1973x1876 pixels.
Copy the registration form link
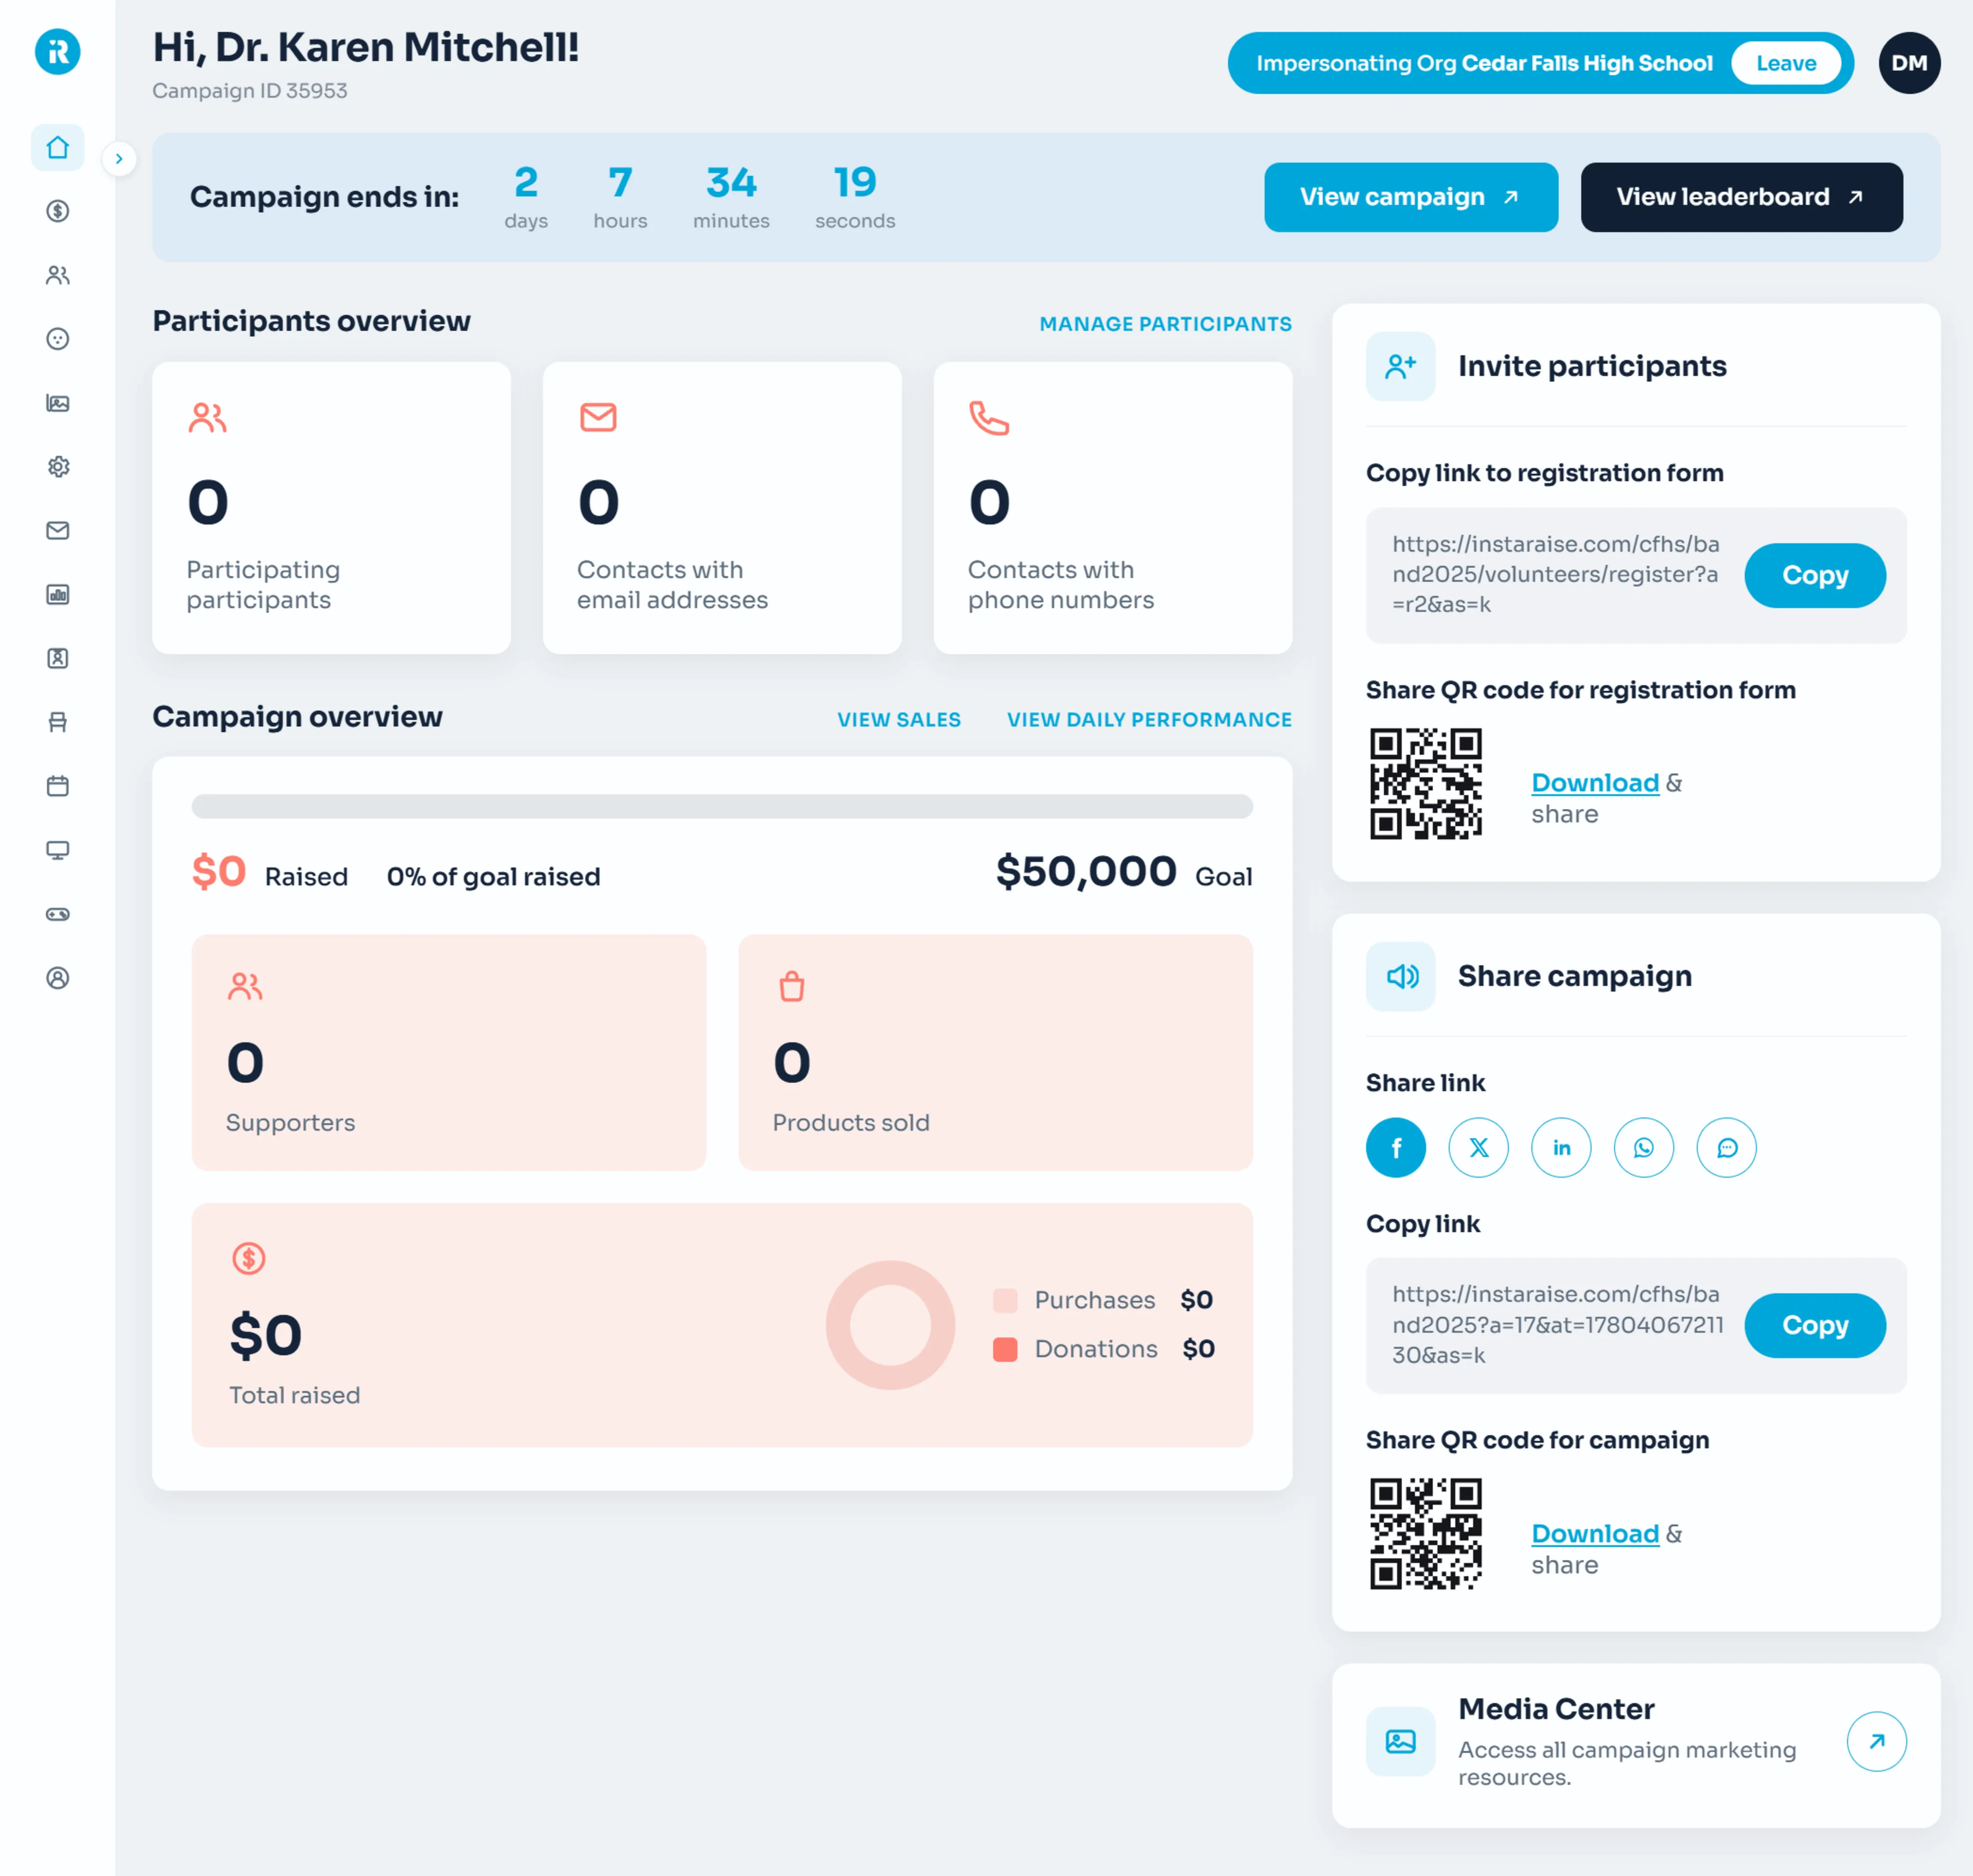(1815, 575)
